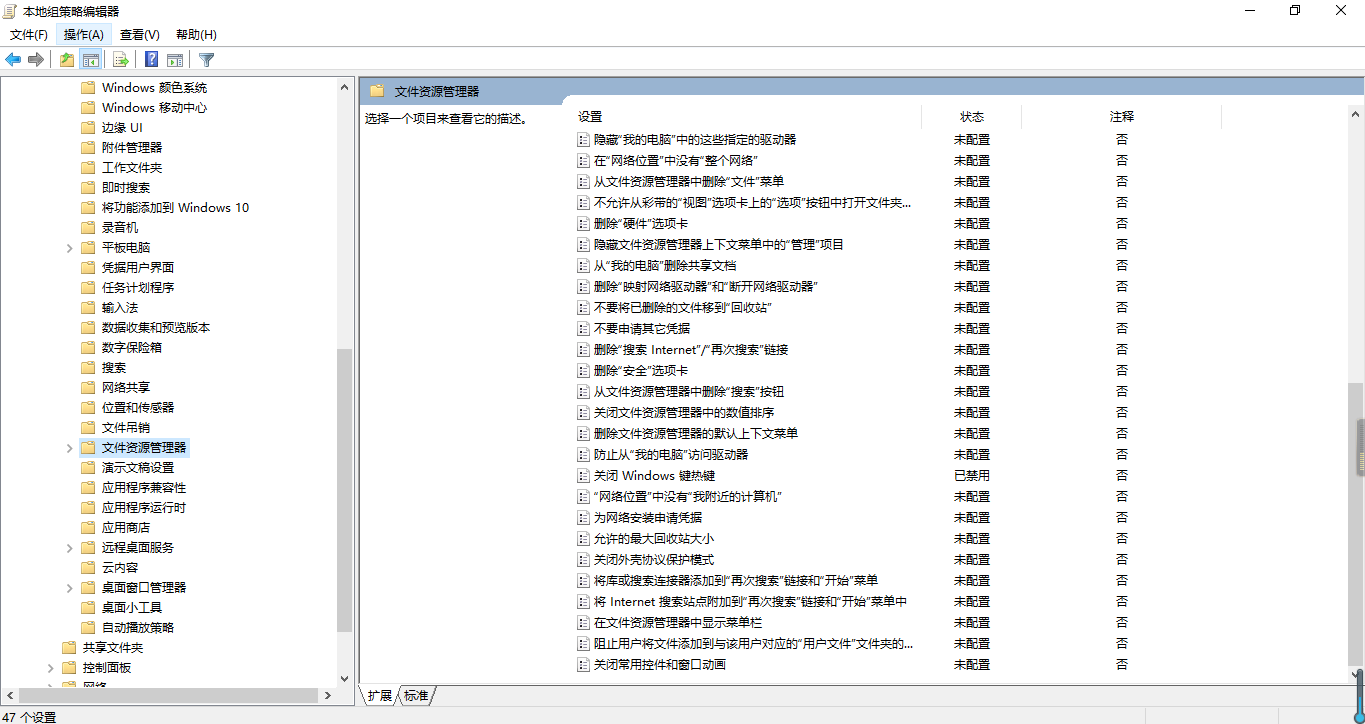Viewport: 1365px width, 724px height.
Task: Toggle Show/Hide Action Pane toolbar icon
Action: tap(175, 60)
